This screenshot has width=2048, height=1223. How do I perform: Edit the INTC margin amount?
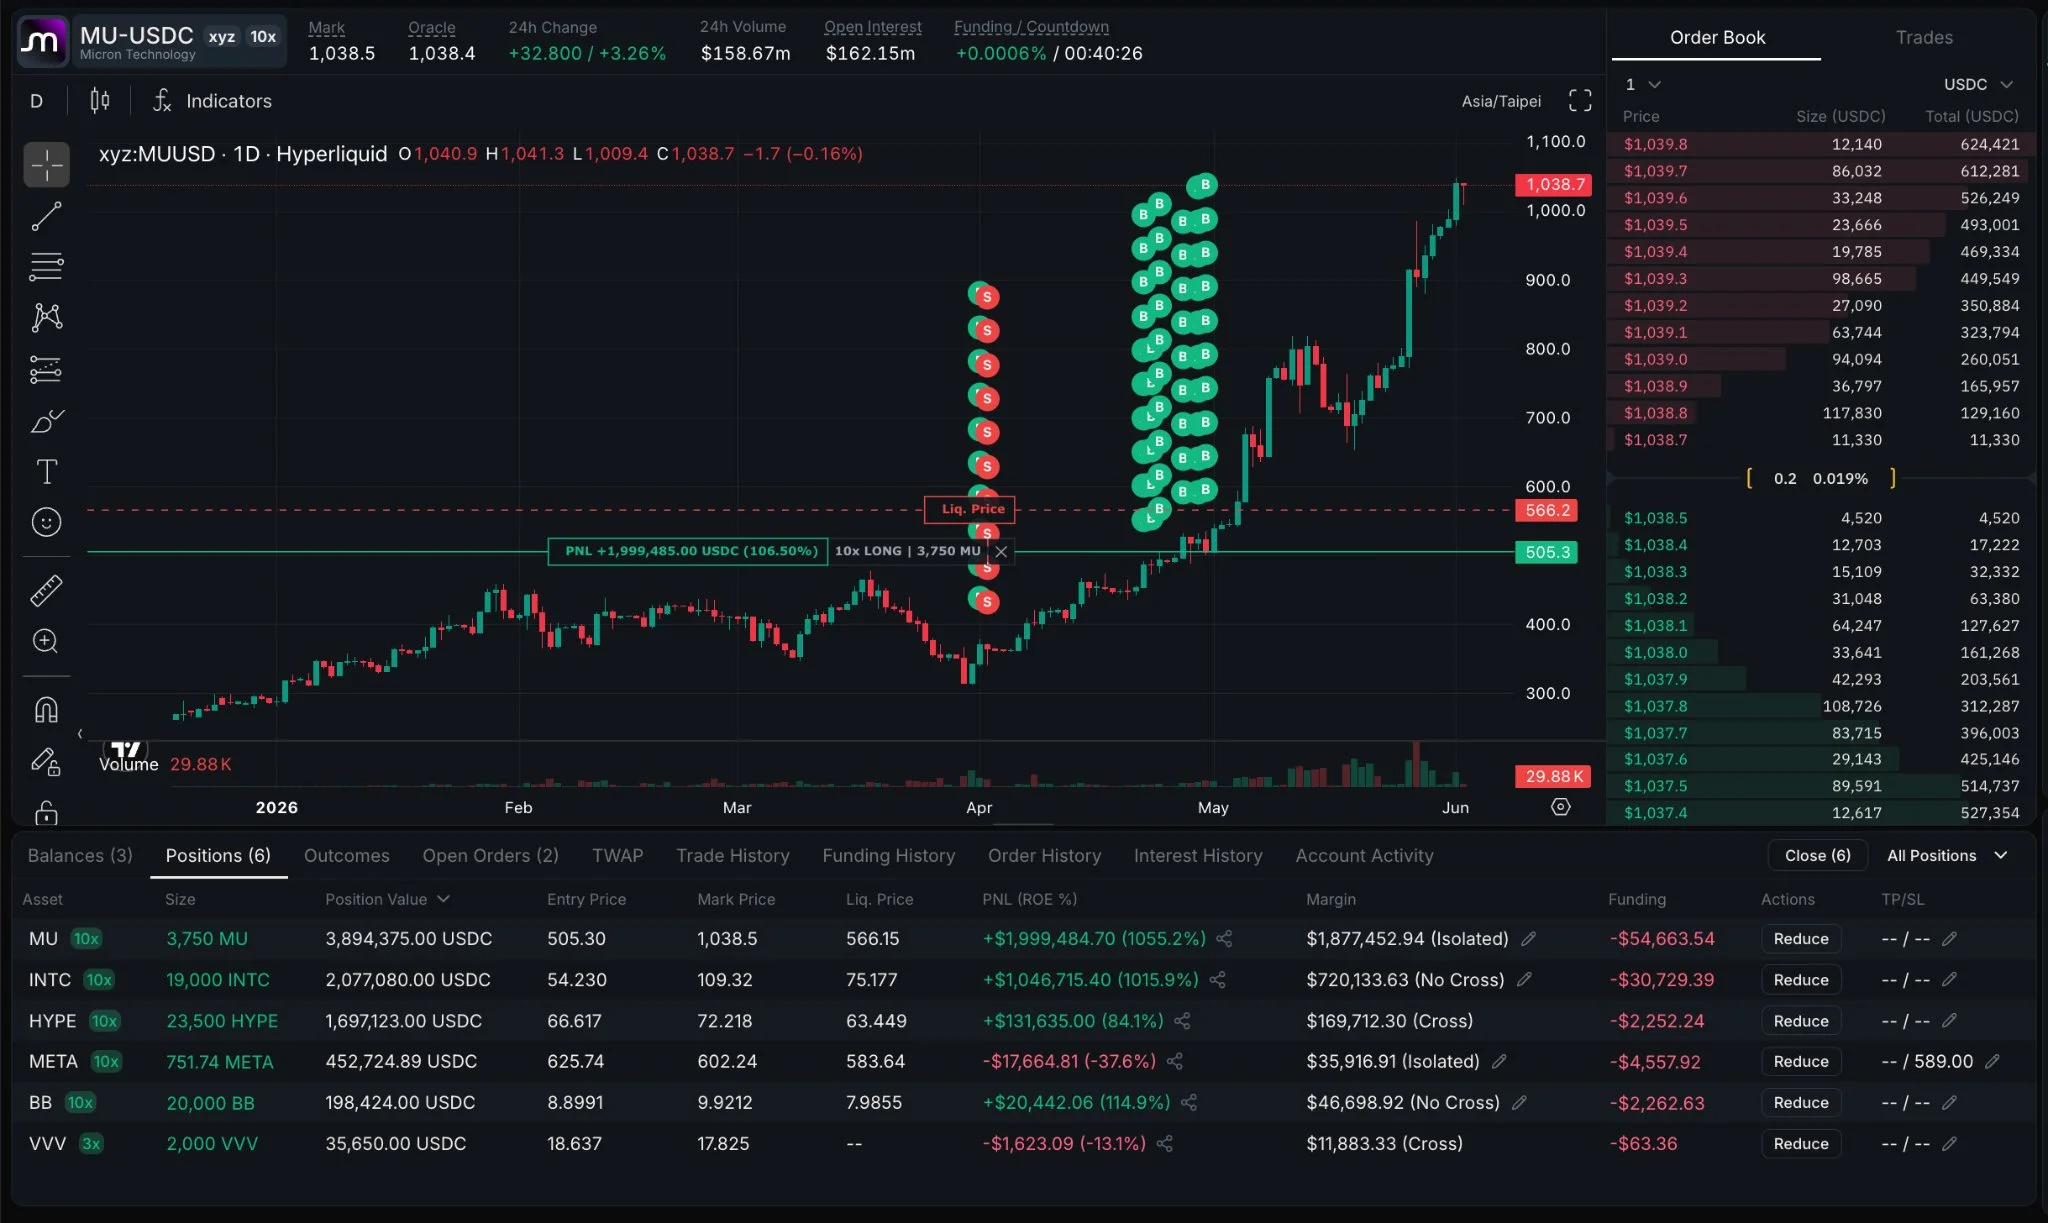[1524, 980]
